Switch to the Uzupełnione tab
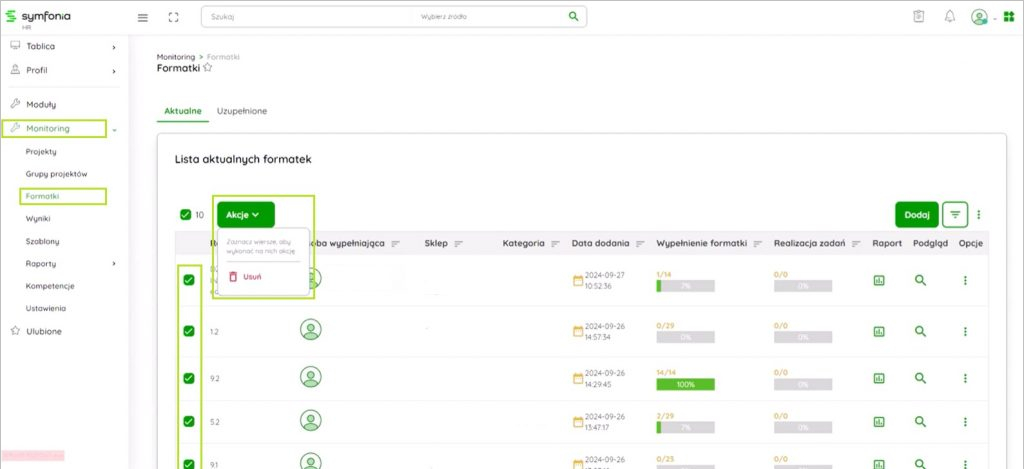 (241, 111)
